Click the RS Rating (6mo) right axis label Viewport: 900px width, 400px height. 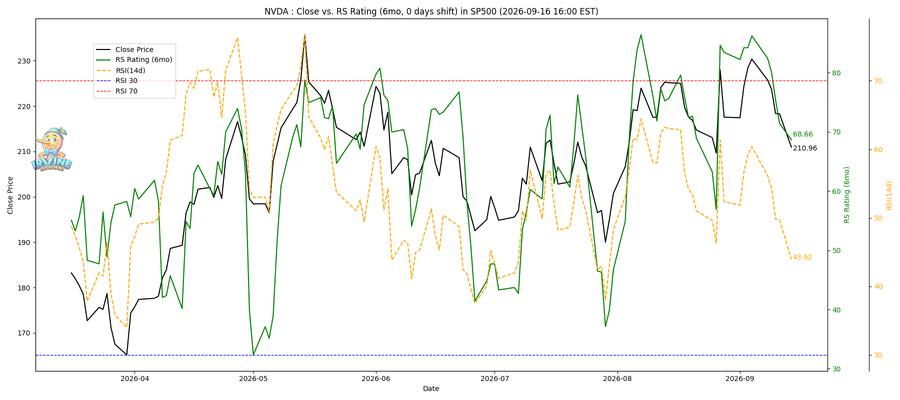pos(846,195)
